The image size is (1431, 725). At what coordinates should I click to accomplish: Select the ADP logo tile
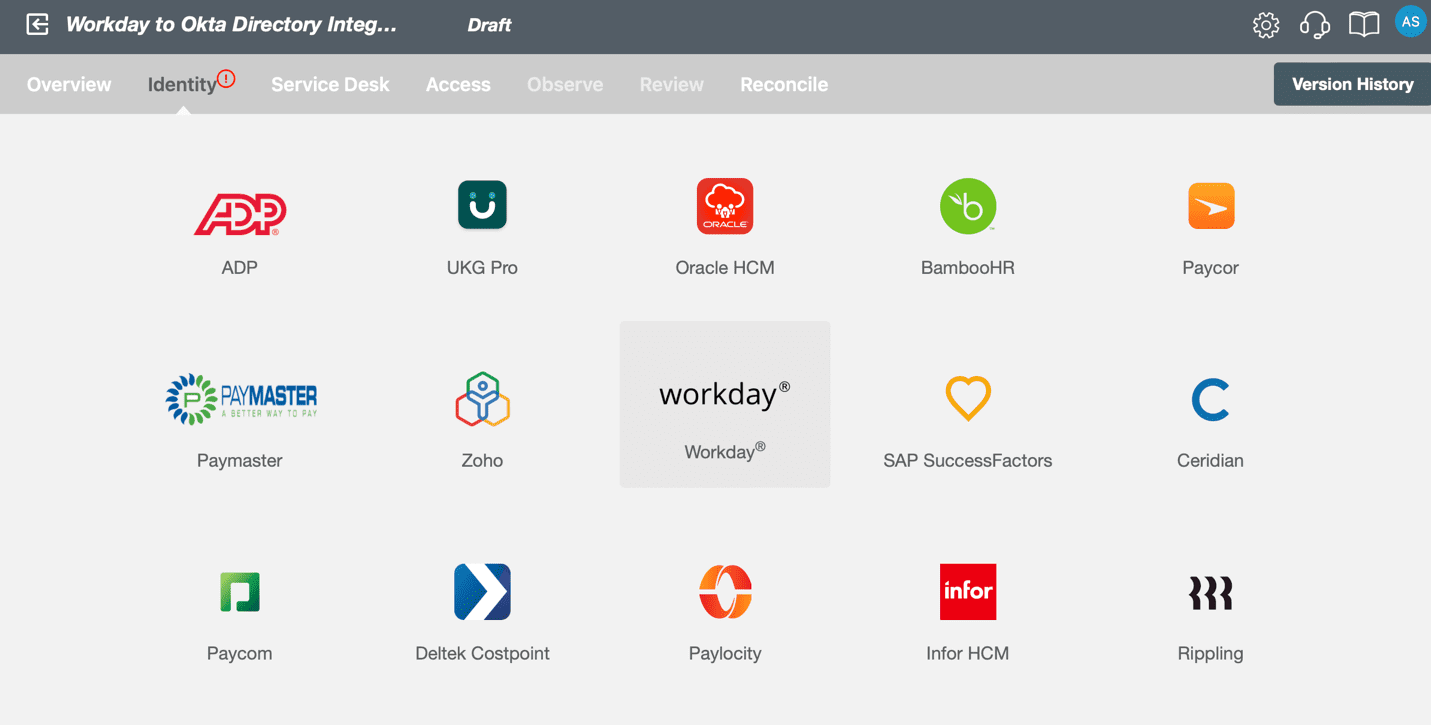click(240, 213)
